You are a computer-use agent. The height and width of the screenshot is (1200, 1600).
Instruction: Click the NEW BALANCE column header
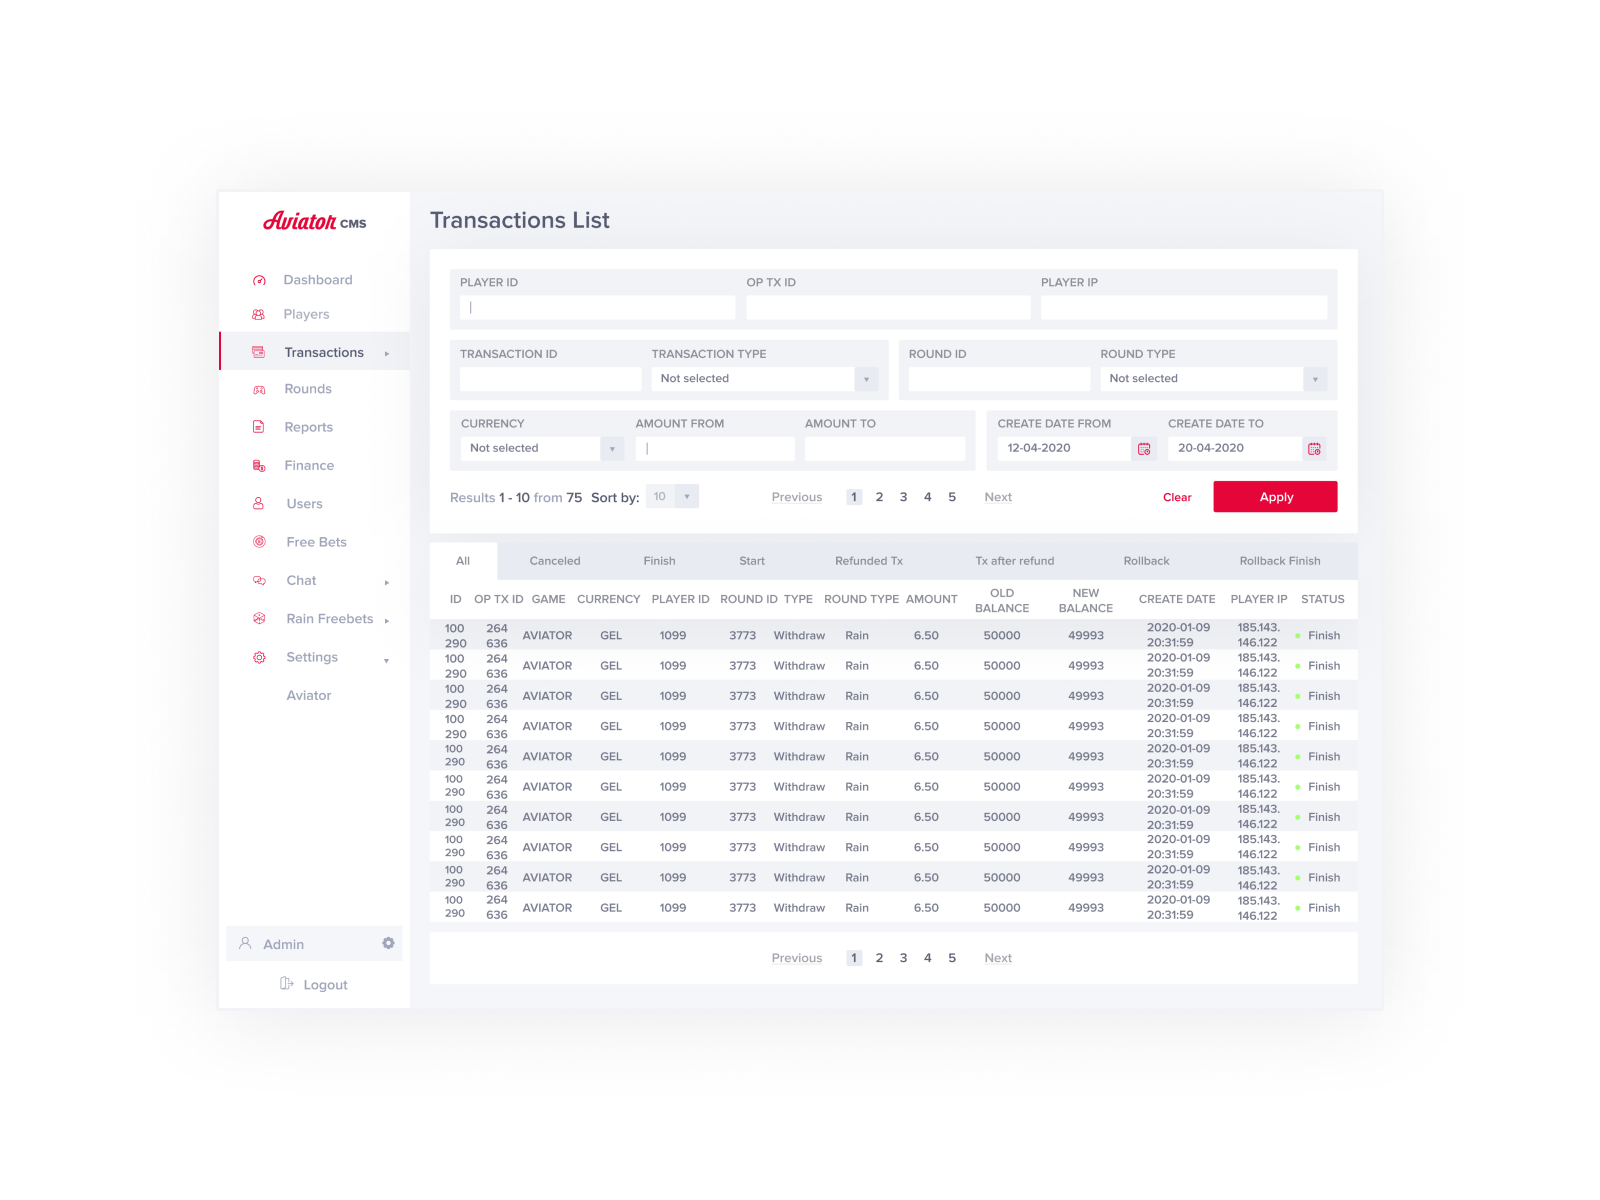click(x=1086, y=601)
